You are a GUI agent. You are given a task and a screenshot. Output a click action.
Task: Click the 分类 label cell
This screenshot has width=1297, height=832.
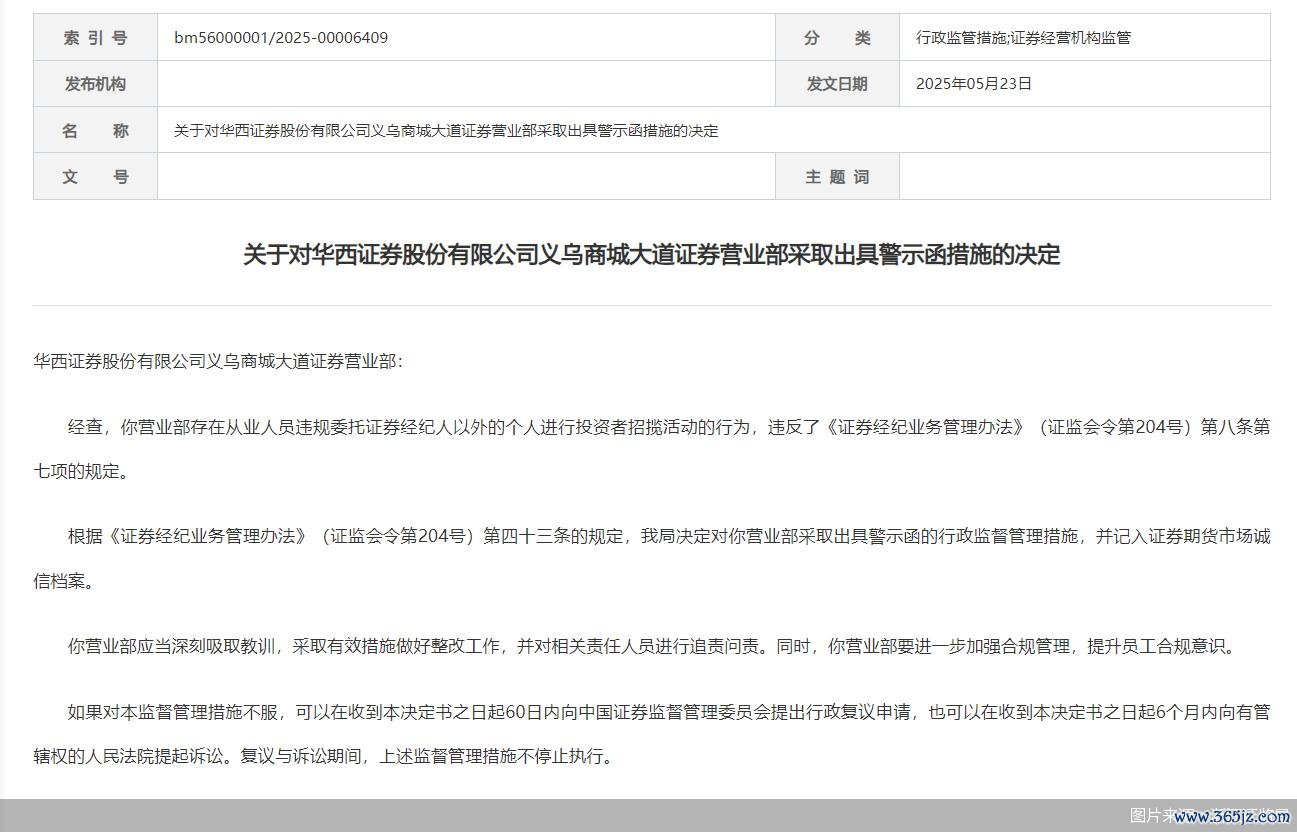click(837, 38)
